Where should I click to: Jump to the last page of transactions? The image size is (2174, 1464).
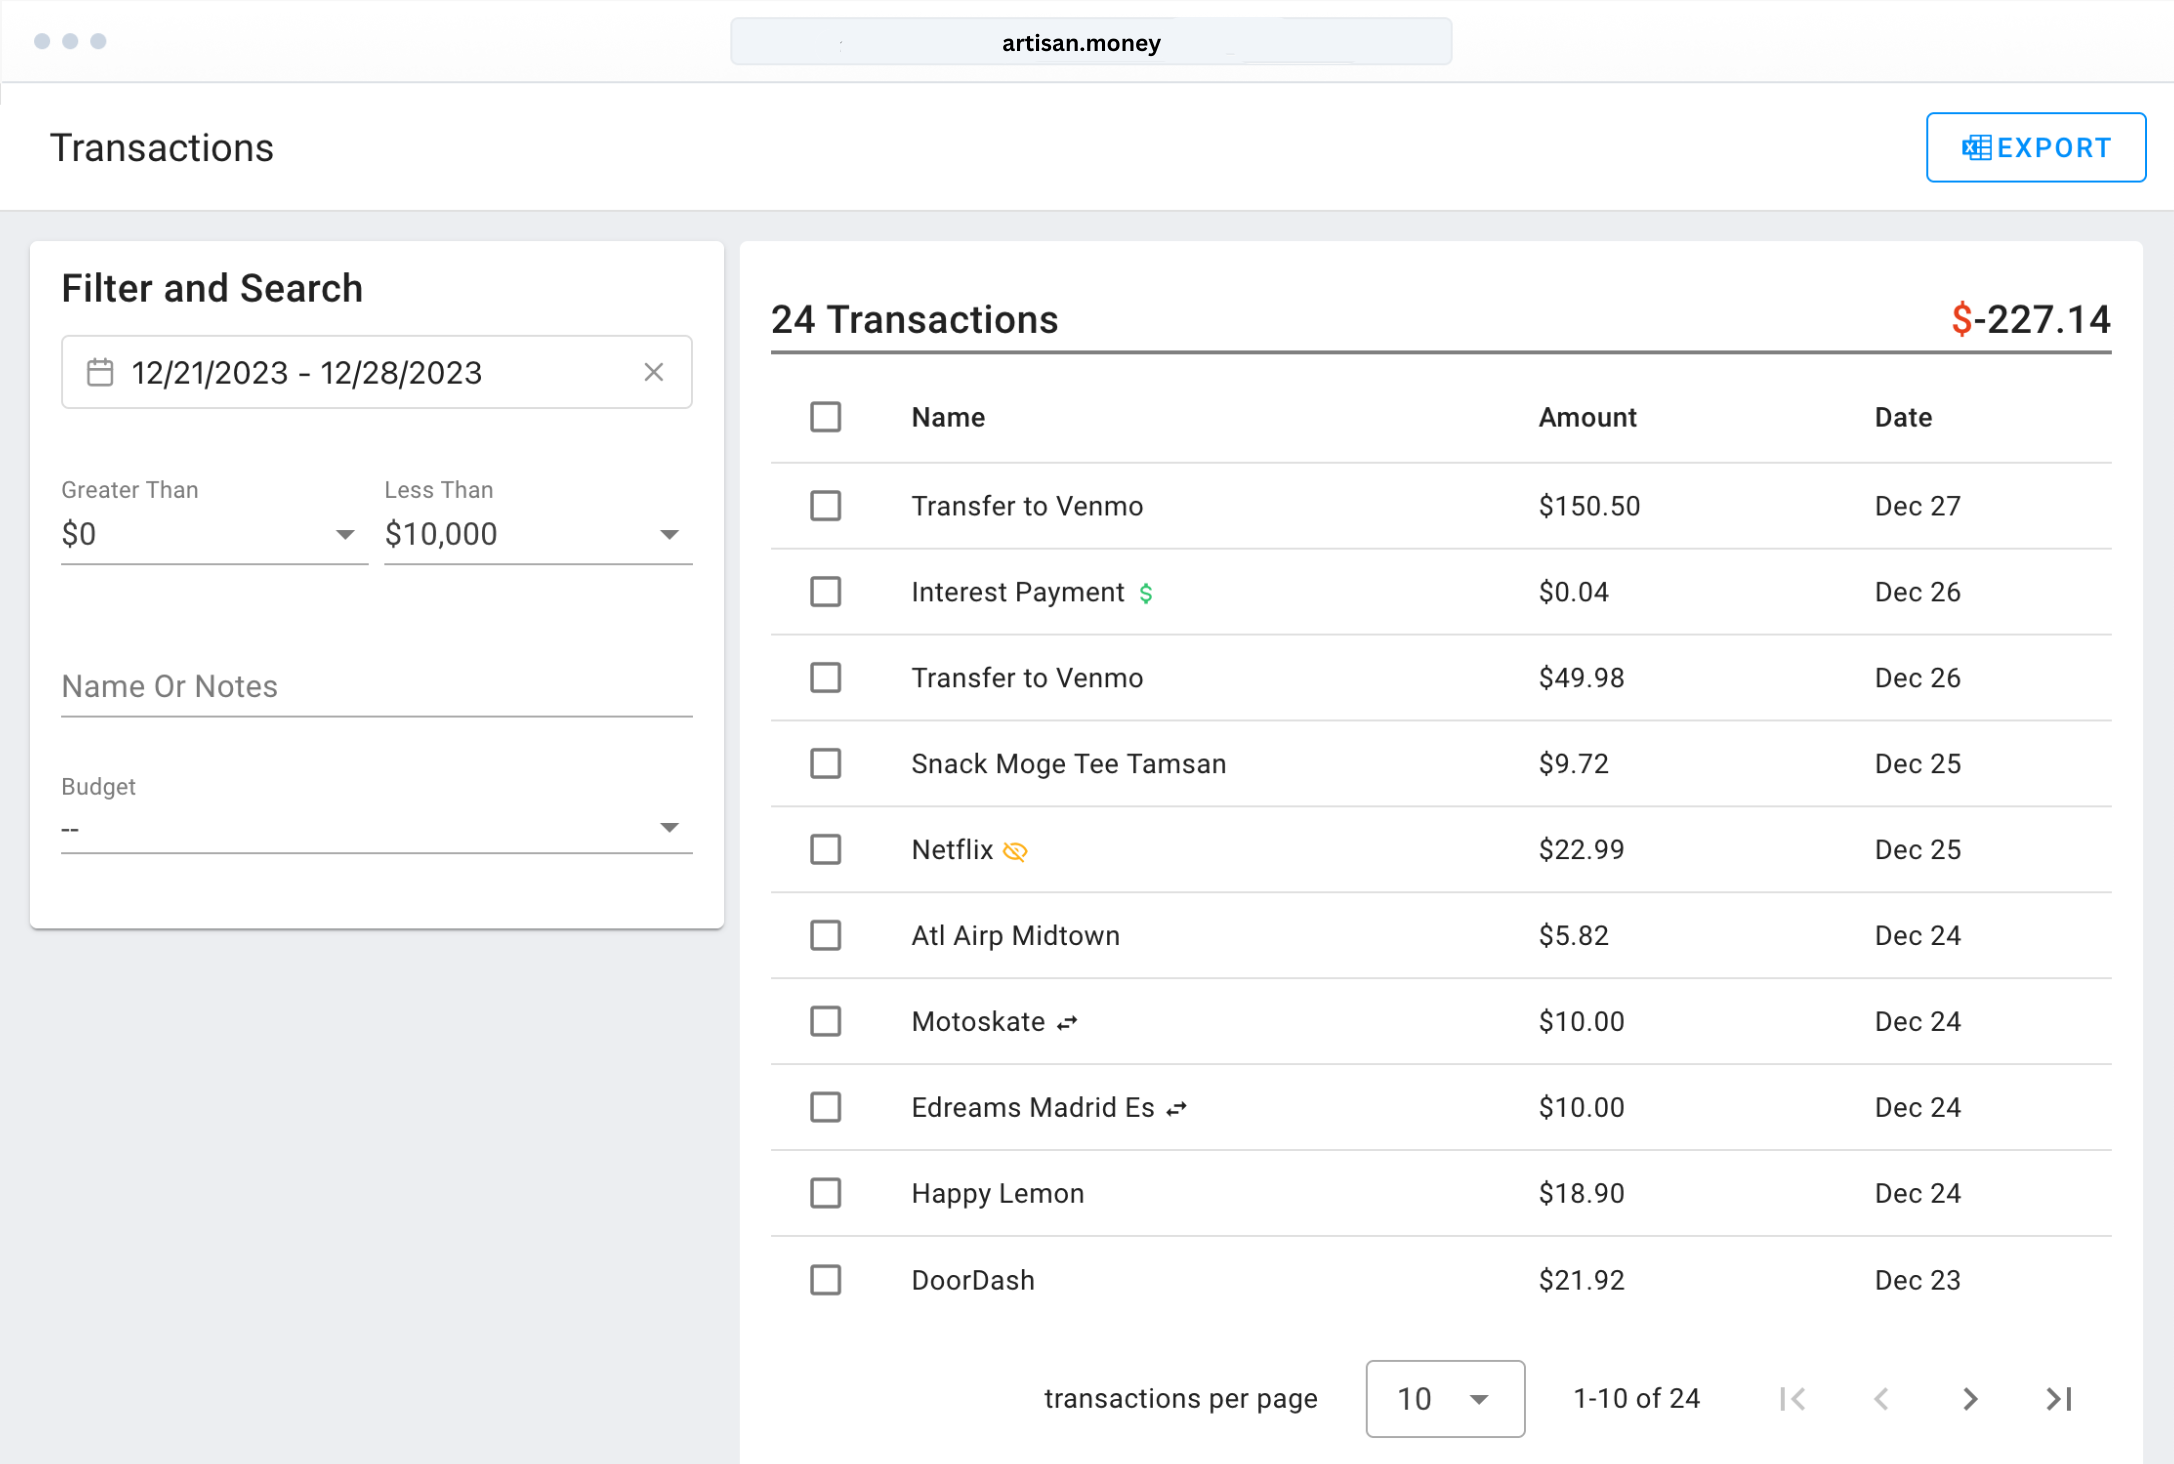pyautogui.click(x=2059, y=1398)
